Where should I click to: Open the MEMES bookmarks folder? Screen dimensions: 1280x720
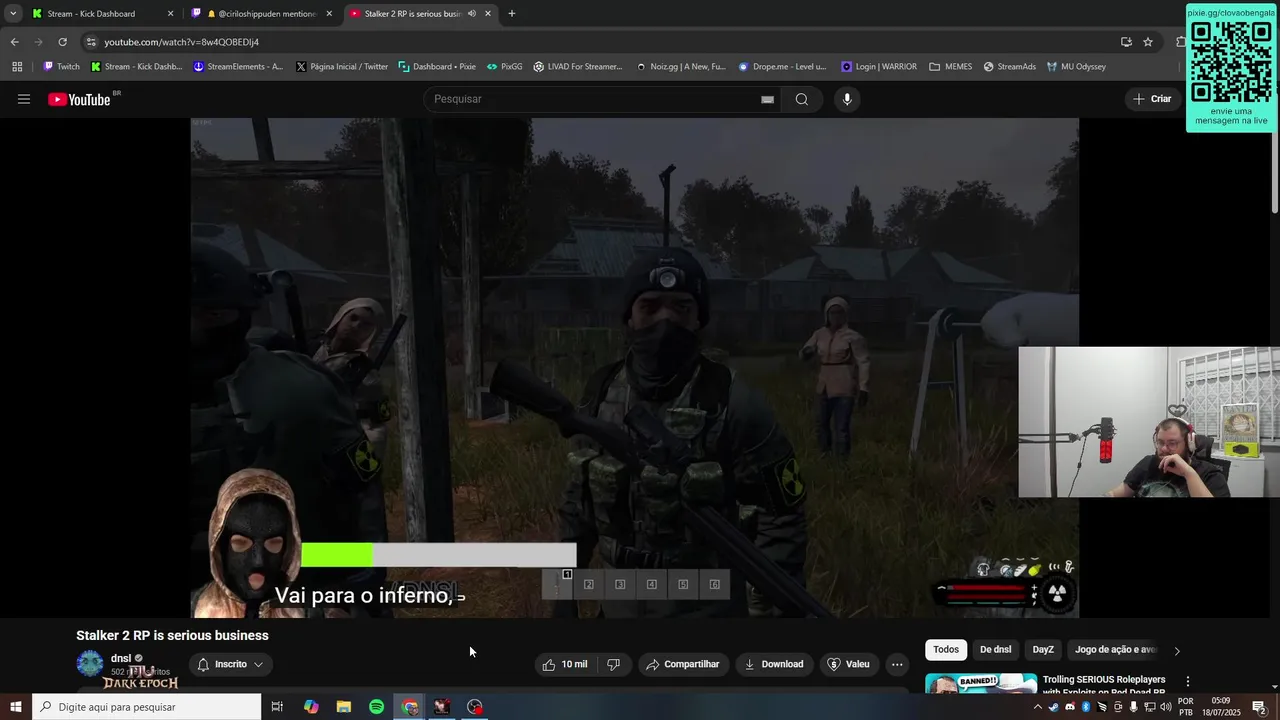click(x=950, y=67)
